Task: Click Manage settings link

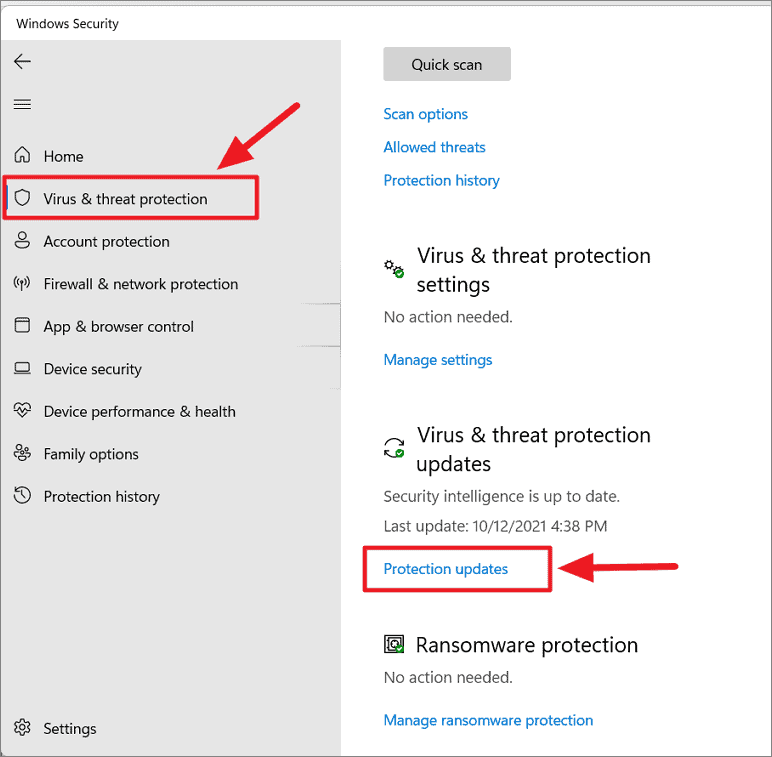Action: (438, 360)
